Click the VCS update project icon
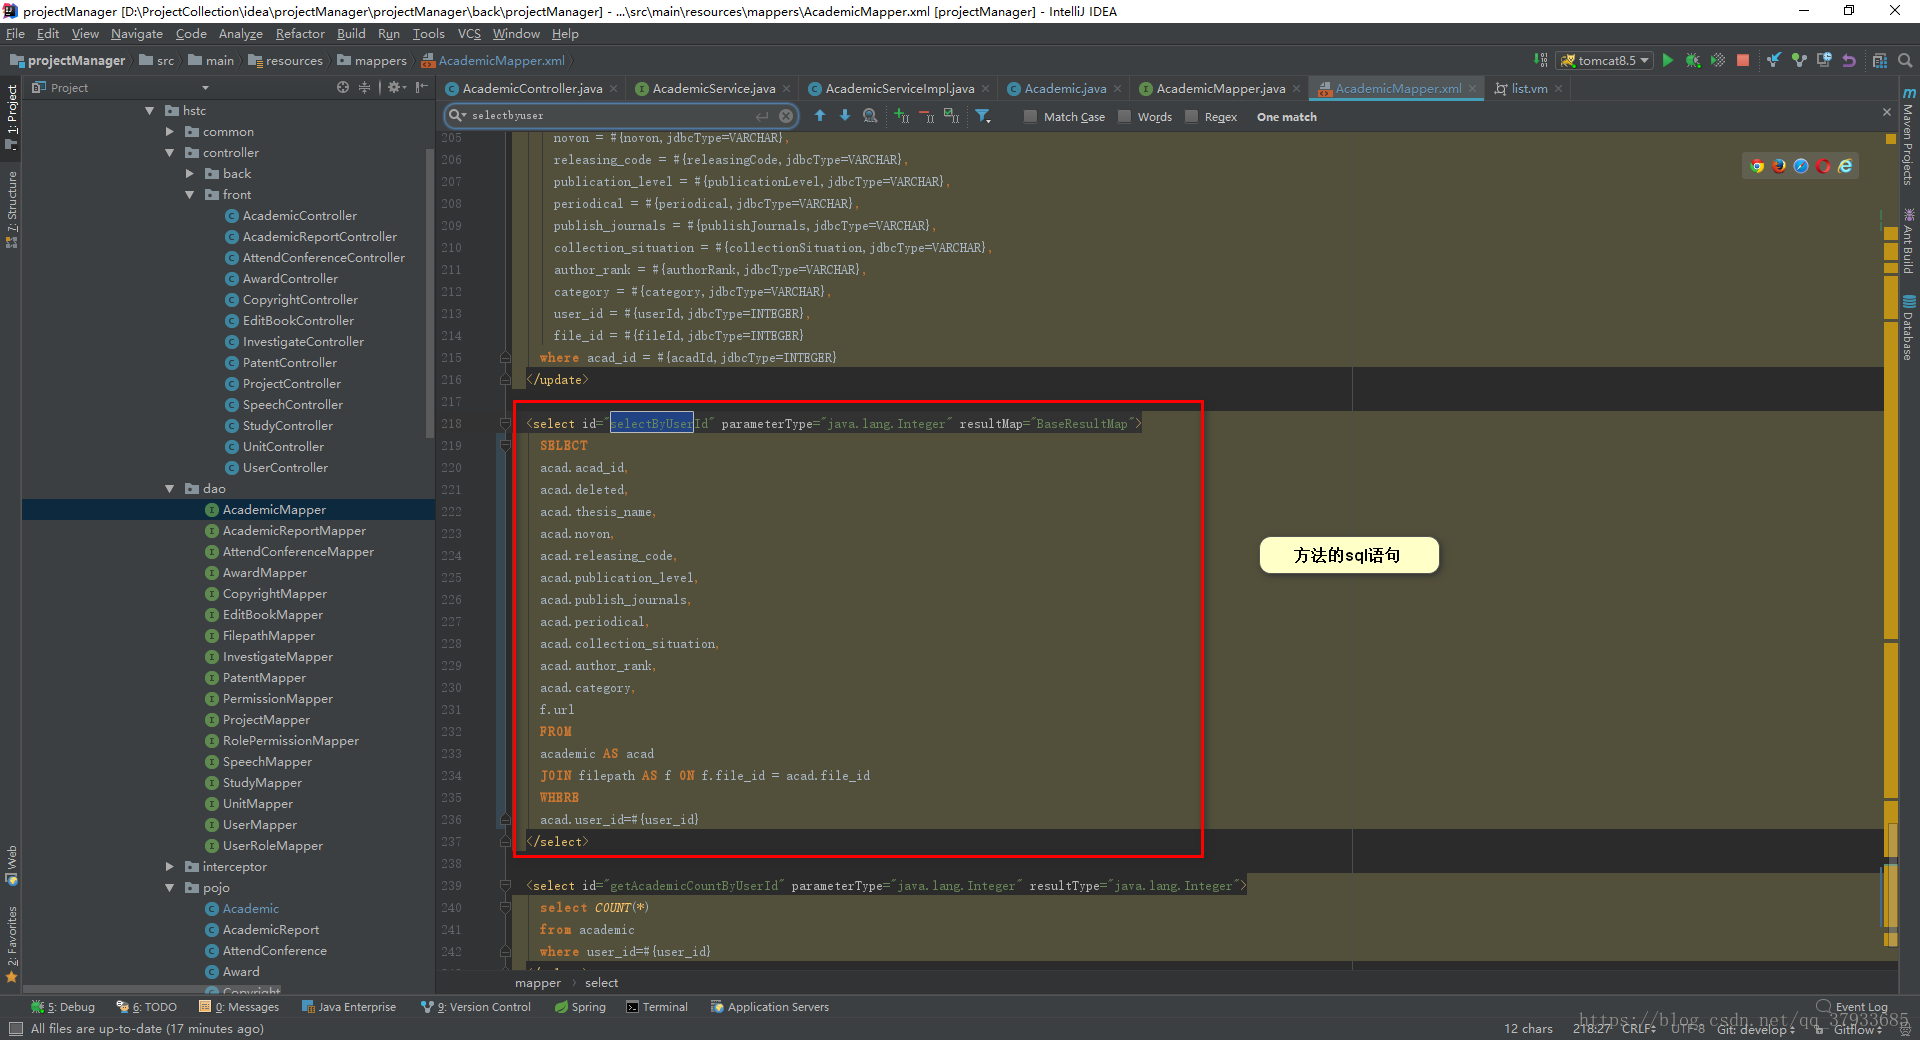This screenshot has height=1040, width=1920. (1773, 60)
